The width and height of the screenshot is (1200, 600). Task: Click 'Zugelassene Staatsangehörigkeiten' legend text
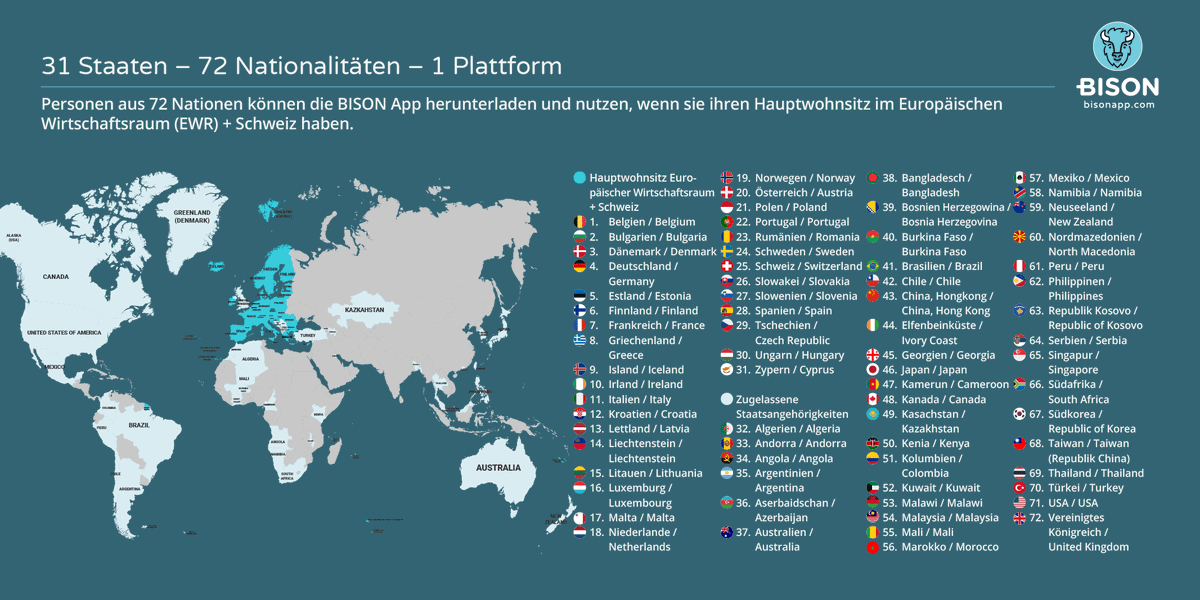(792, 407)
